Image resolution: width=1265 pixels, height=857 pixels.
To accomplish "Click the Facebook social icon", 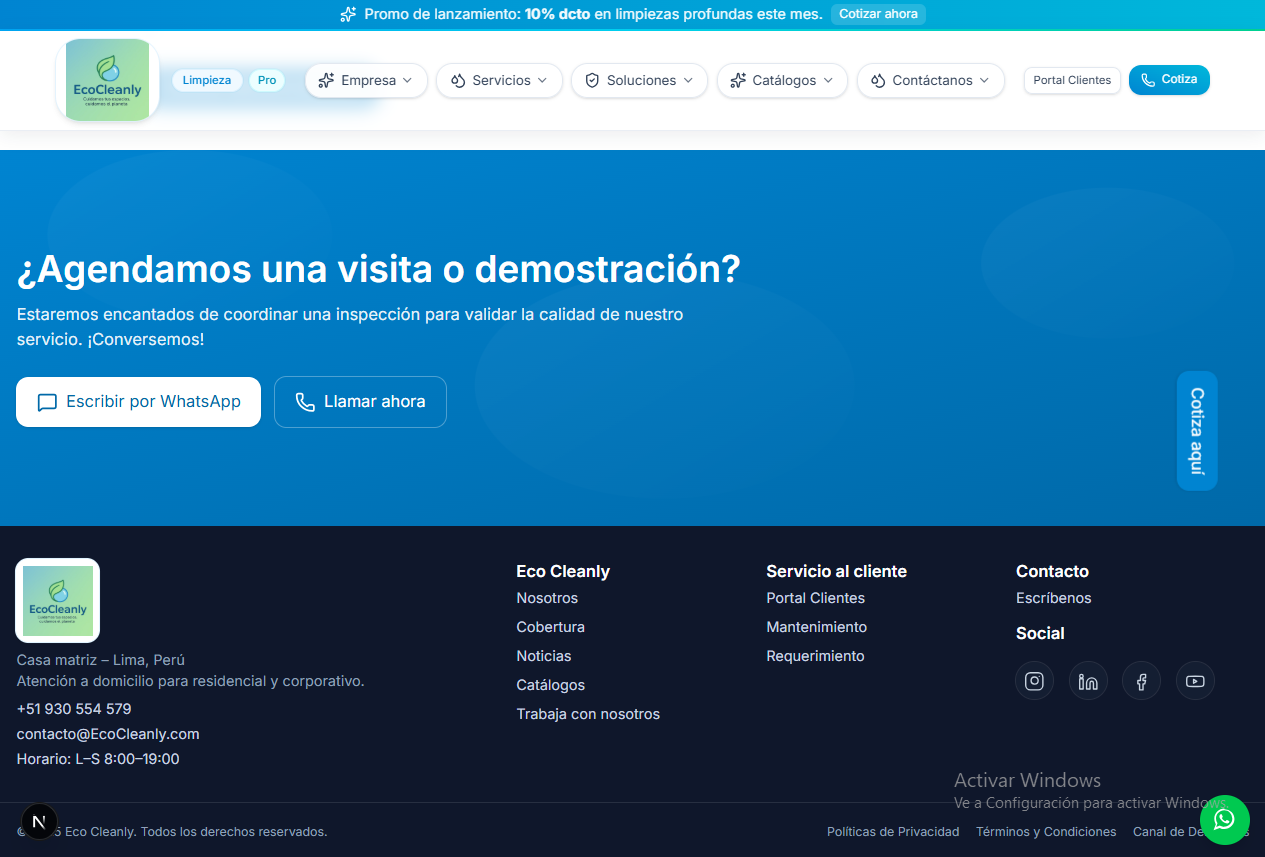I will 1141,680.
